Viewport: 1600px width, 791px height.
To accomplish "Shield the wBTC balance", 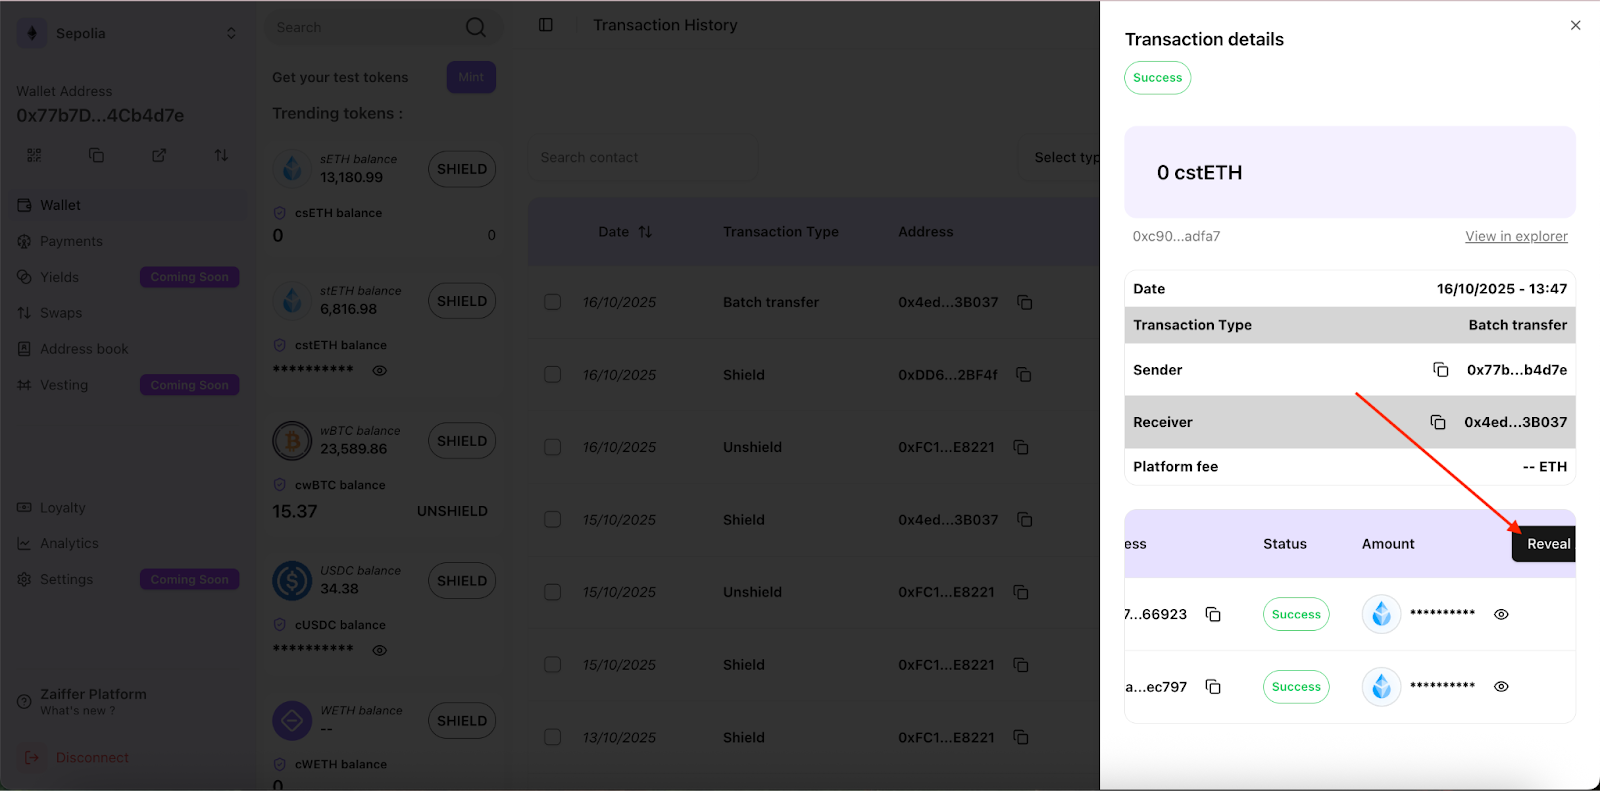I will point(462,441).
